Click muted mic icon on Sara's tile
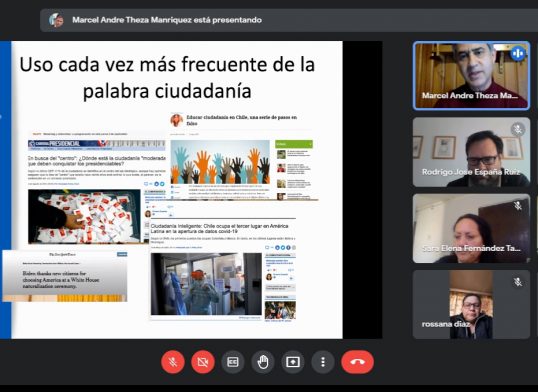 coord(518,206)
